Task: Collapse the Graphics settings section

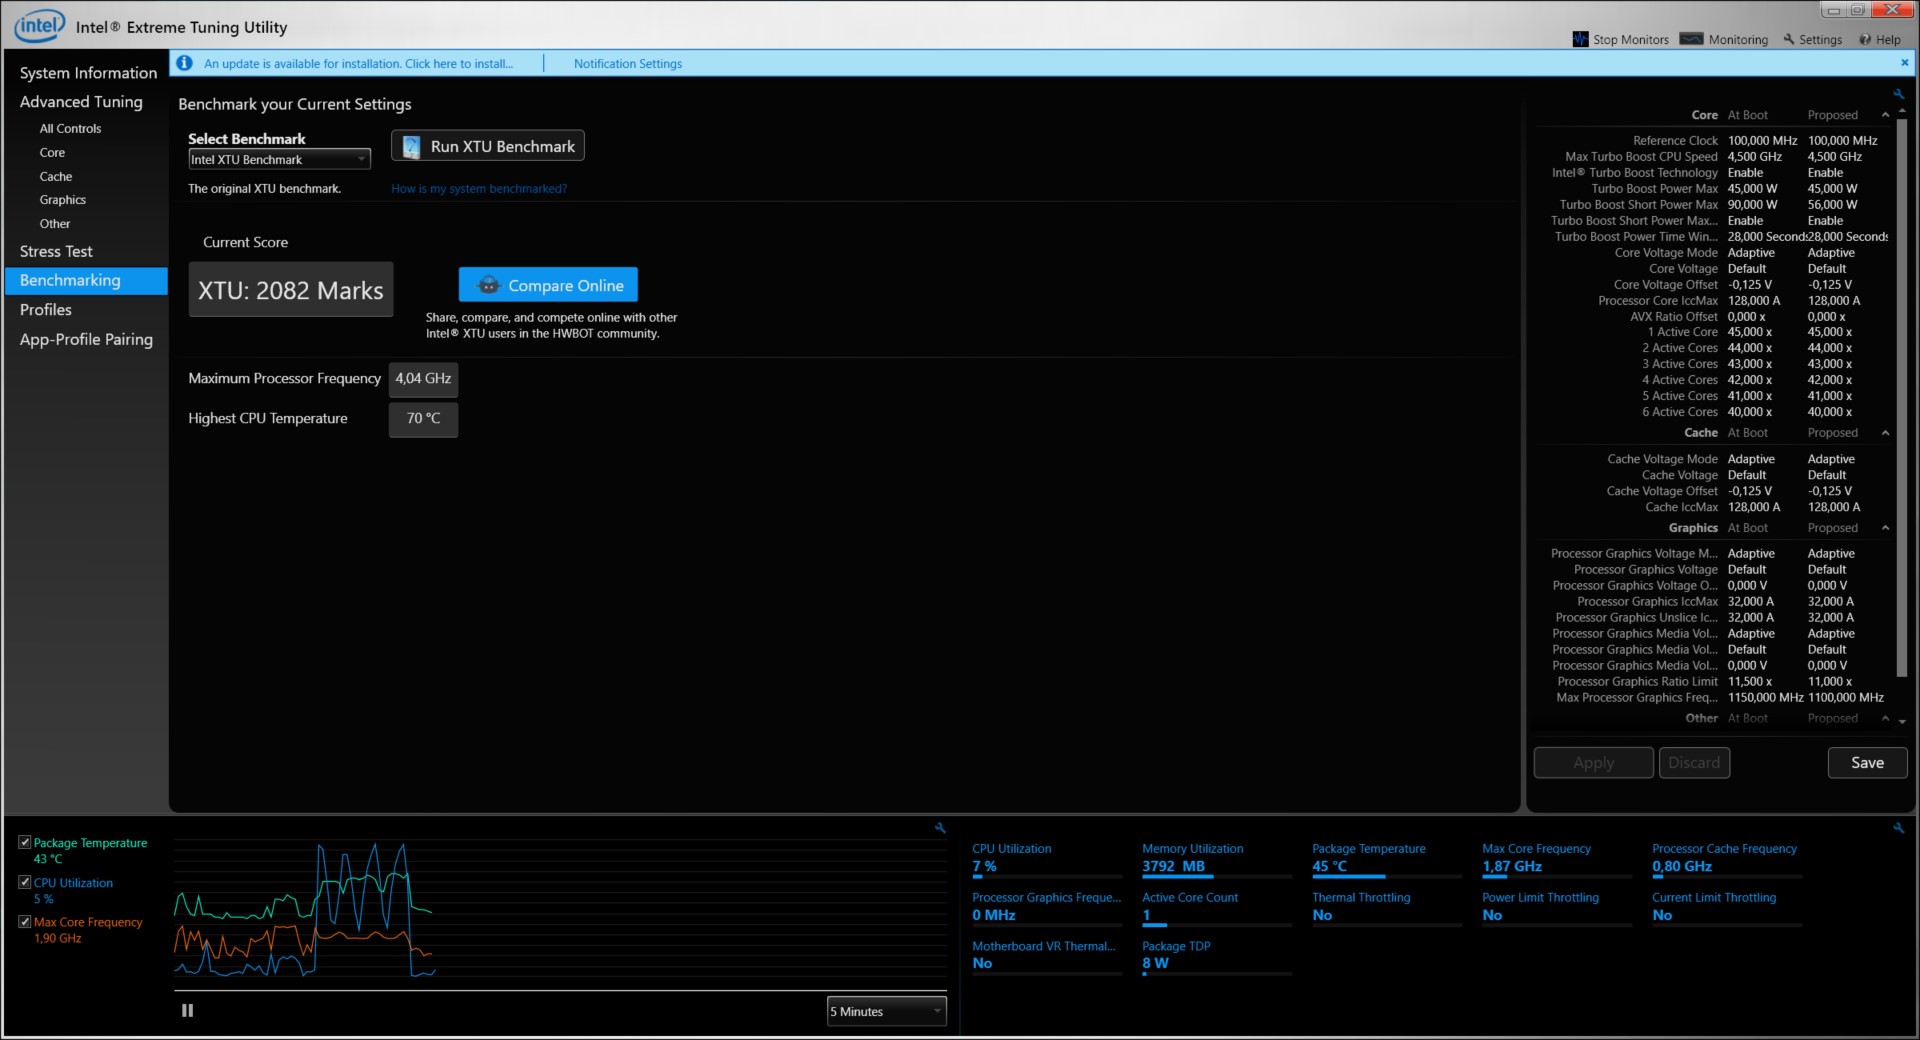Action: click(x=1885, y=528)
